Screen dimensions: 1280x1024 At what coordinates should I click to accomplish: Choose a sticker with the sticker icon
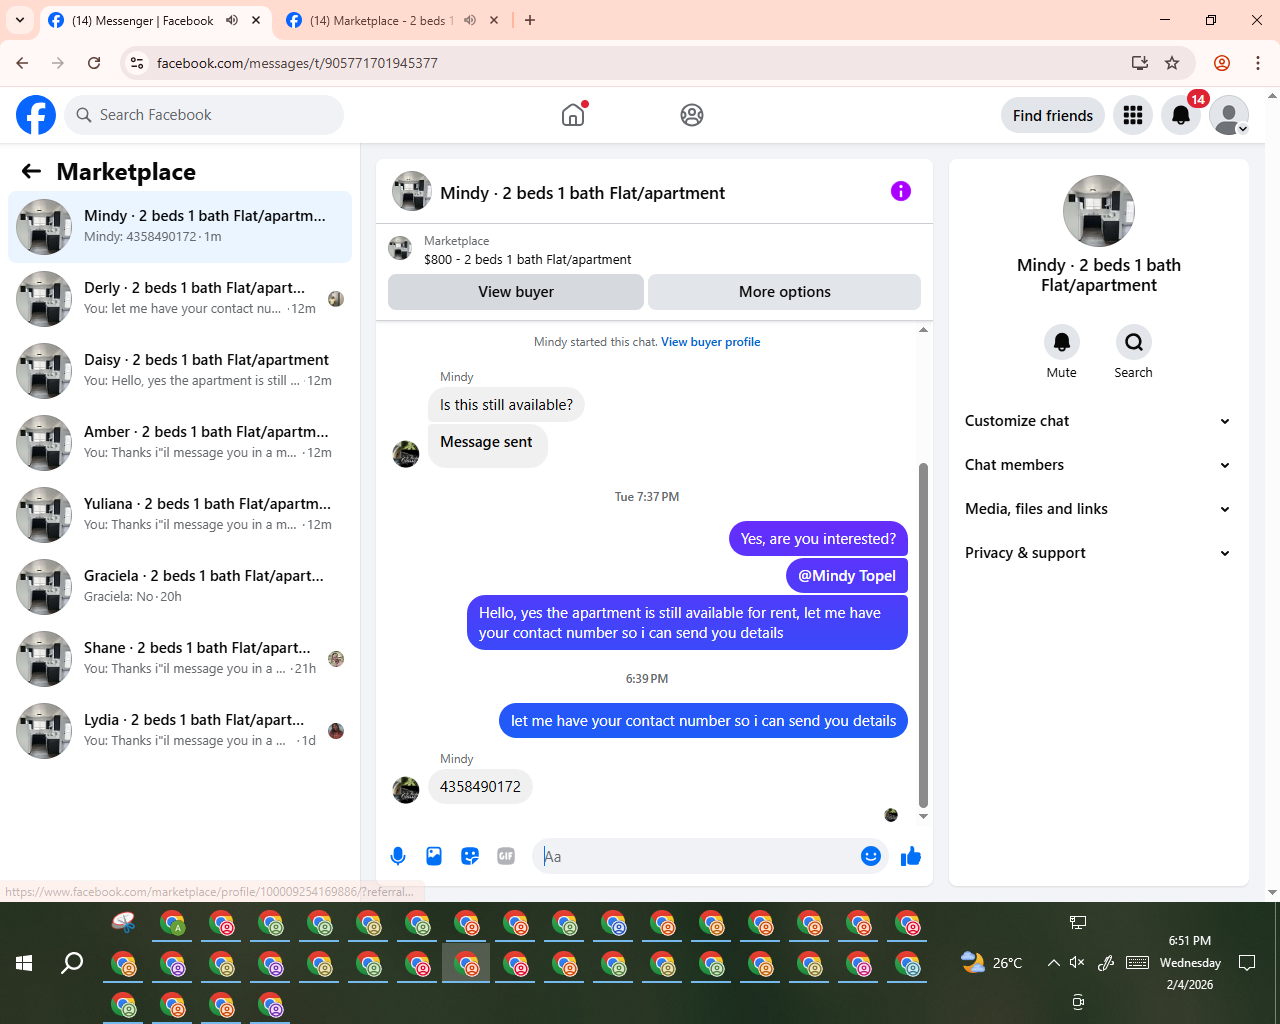pos(470,856)
